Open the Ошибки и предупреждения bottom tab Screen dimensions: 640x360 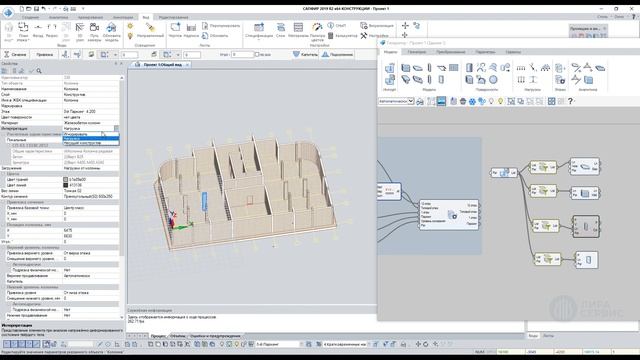[215, 336]
